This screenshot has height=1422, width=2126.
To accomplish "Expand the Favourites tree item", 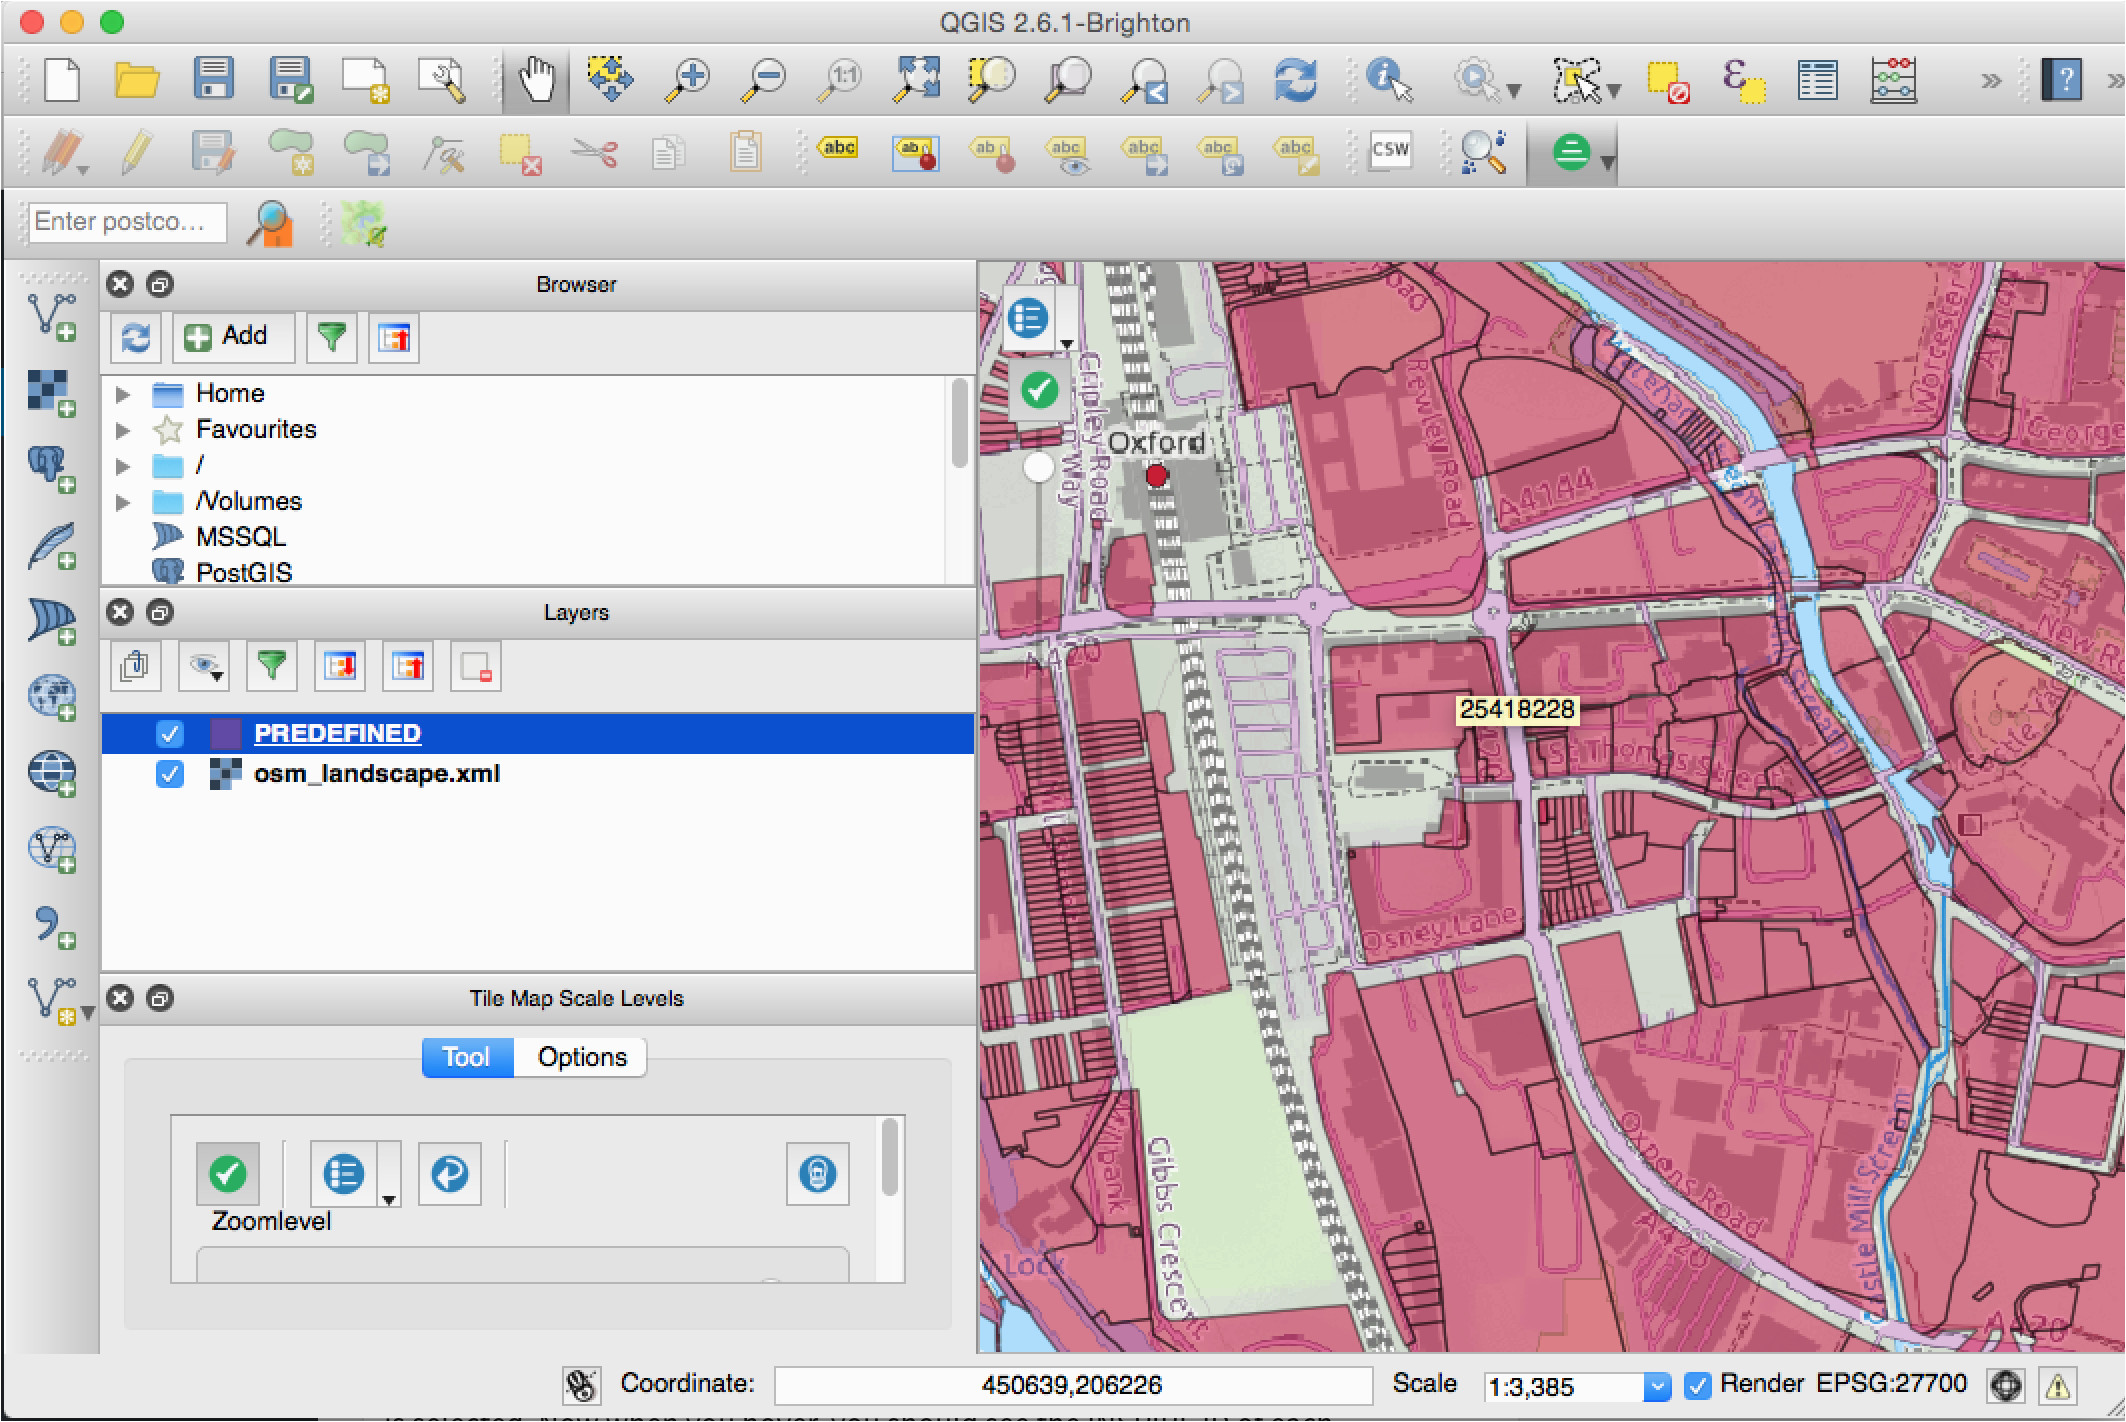I will (123, 430).
